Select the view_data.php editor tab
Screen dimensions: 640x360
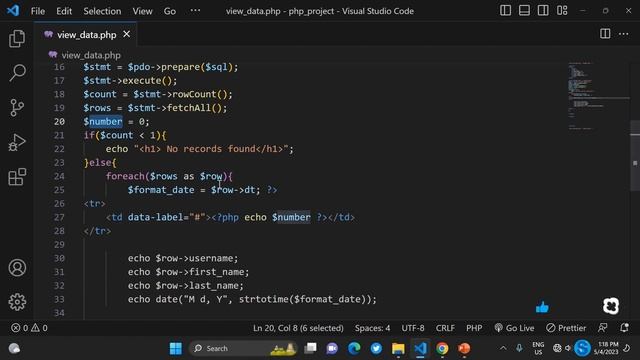click(x=86, y=34)
